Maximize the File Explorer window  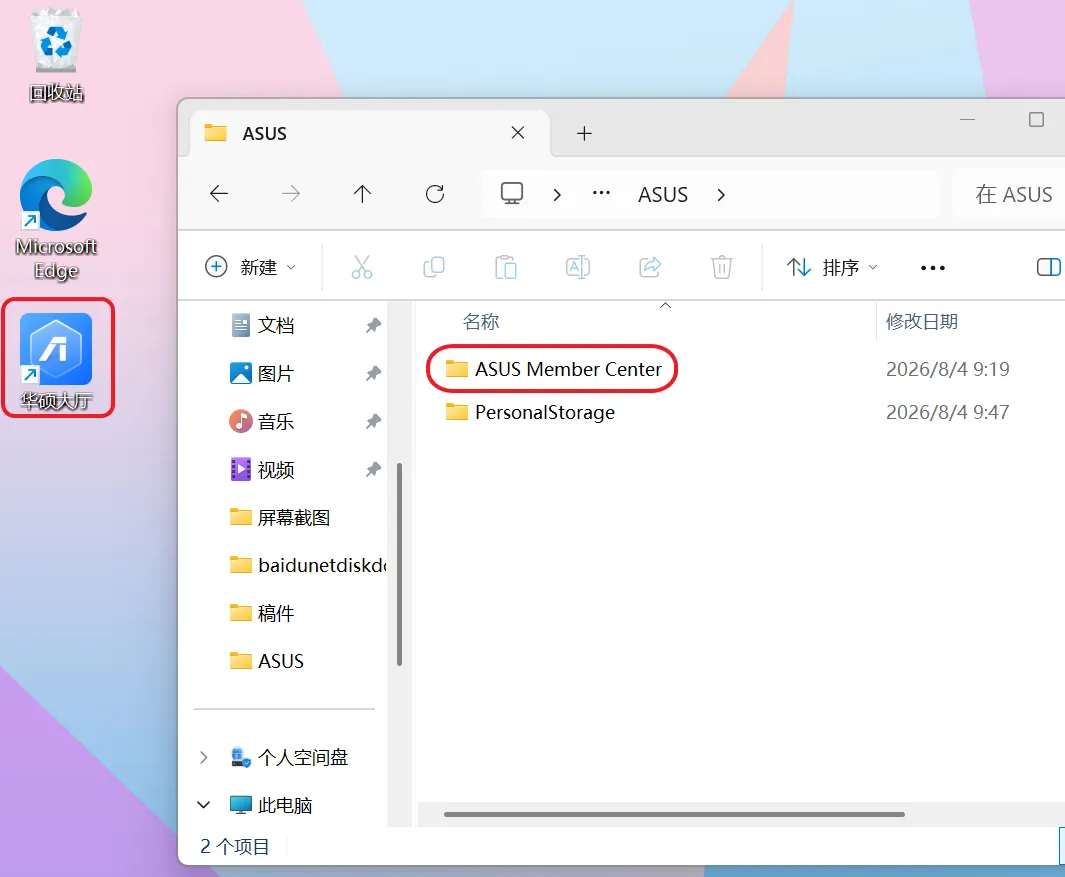[1036, 120]
